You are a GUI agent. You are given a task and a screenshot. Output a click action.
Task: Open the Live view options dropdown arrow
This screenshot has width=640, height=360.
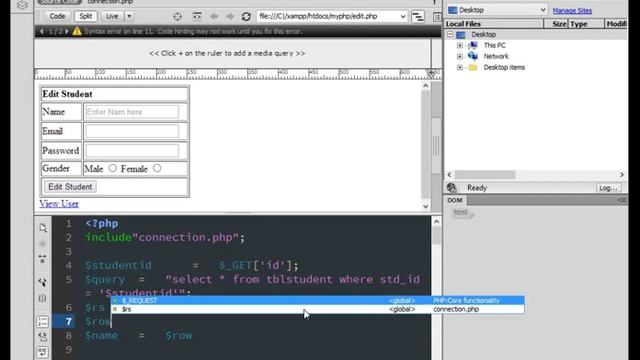(129, 16)
